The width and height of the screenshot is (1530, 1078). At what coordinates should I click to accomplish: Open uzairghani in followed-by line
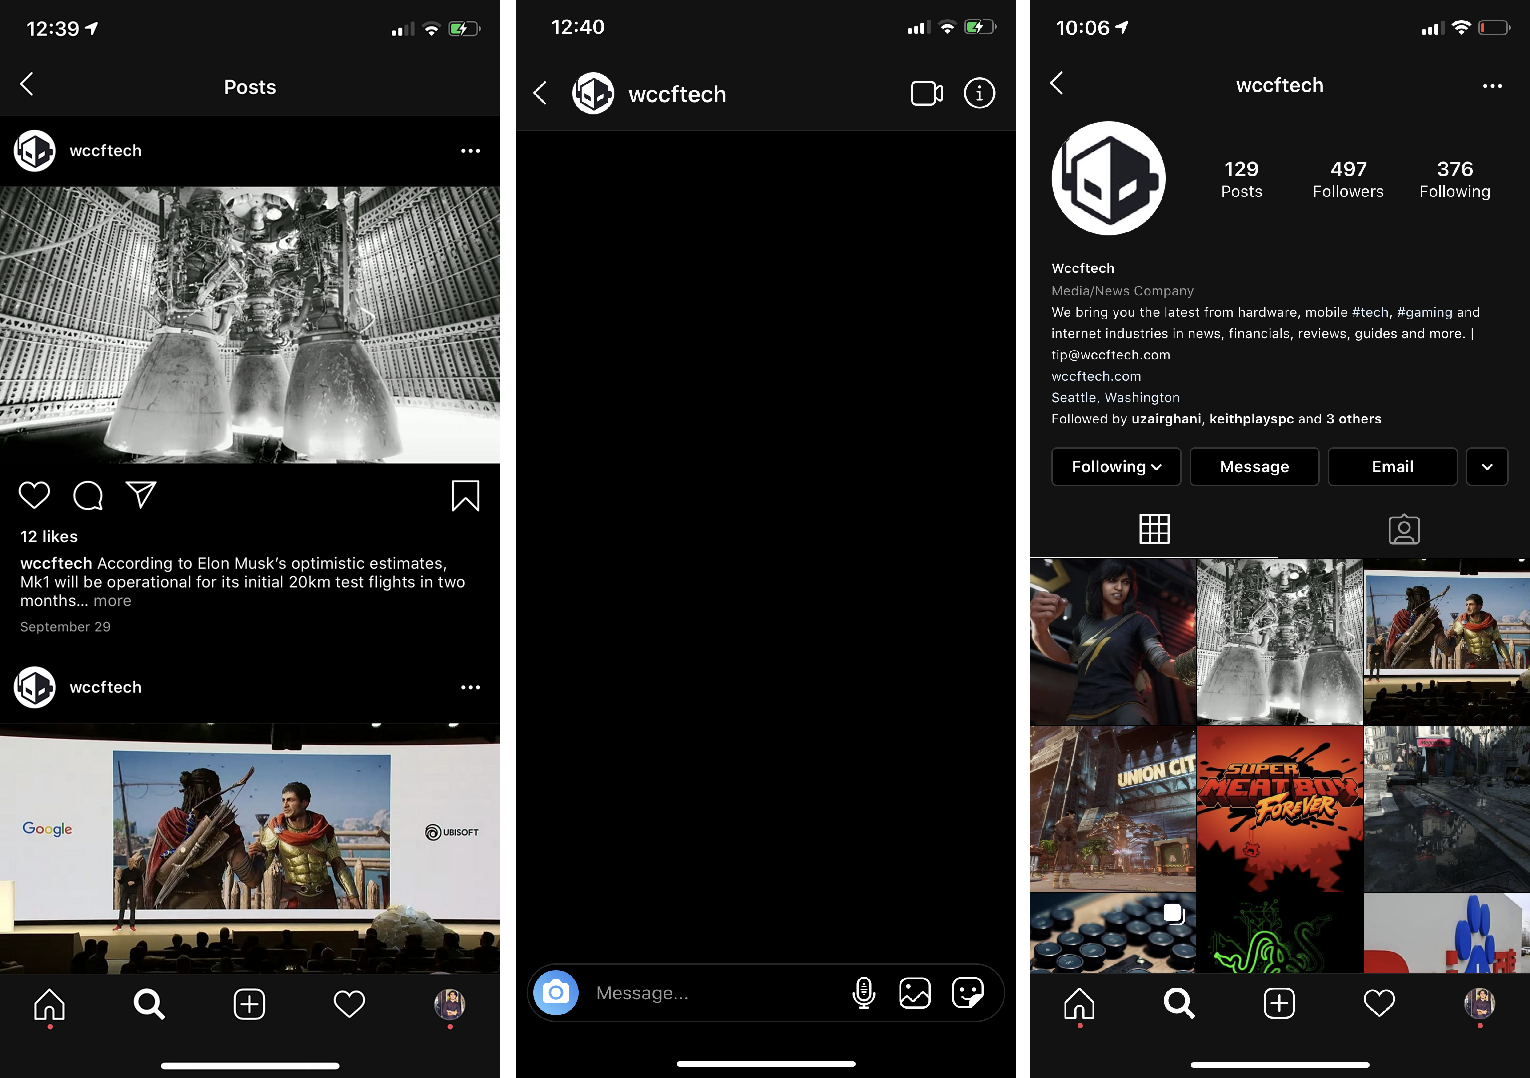coord(1166,419)
